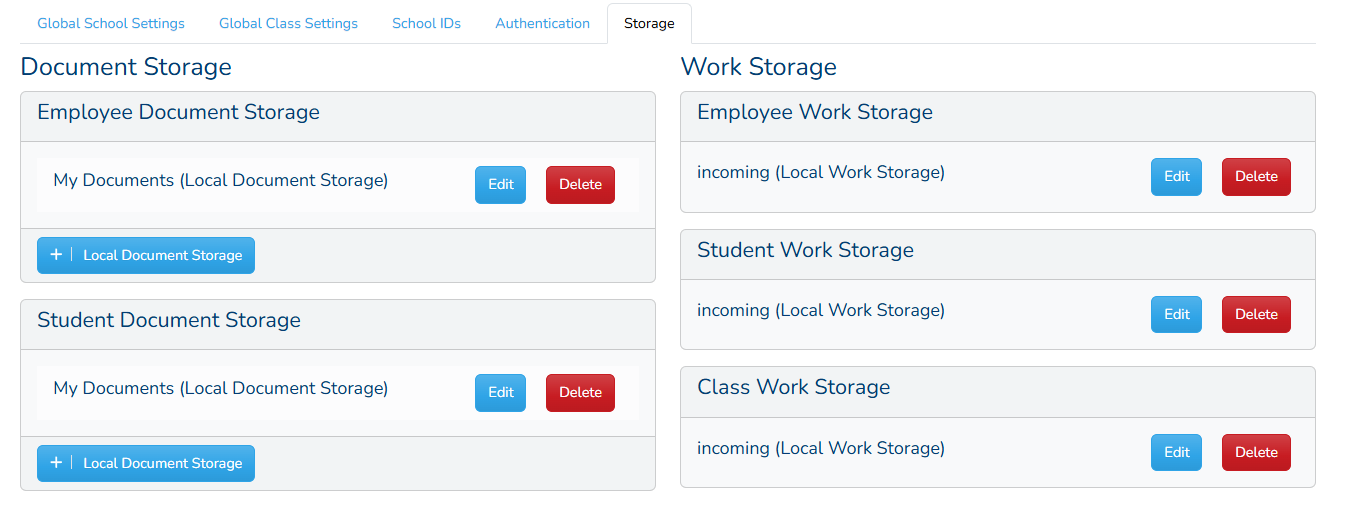Image resolution: width=1369 pixels, height=531 pixels.
Task: Edit Student Document Storage My Documents
Action: (500, 393)
